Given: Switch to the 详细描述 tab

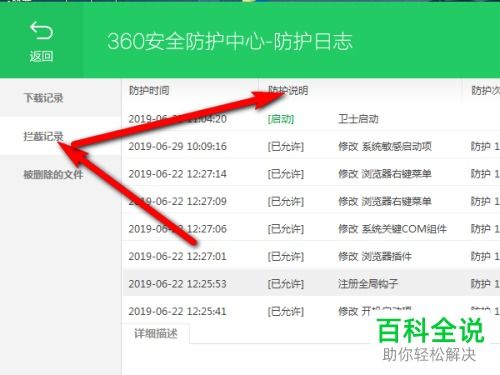Looking at the screenshot, I should [x=156, y=333].
